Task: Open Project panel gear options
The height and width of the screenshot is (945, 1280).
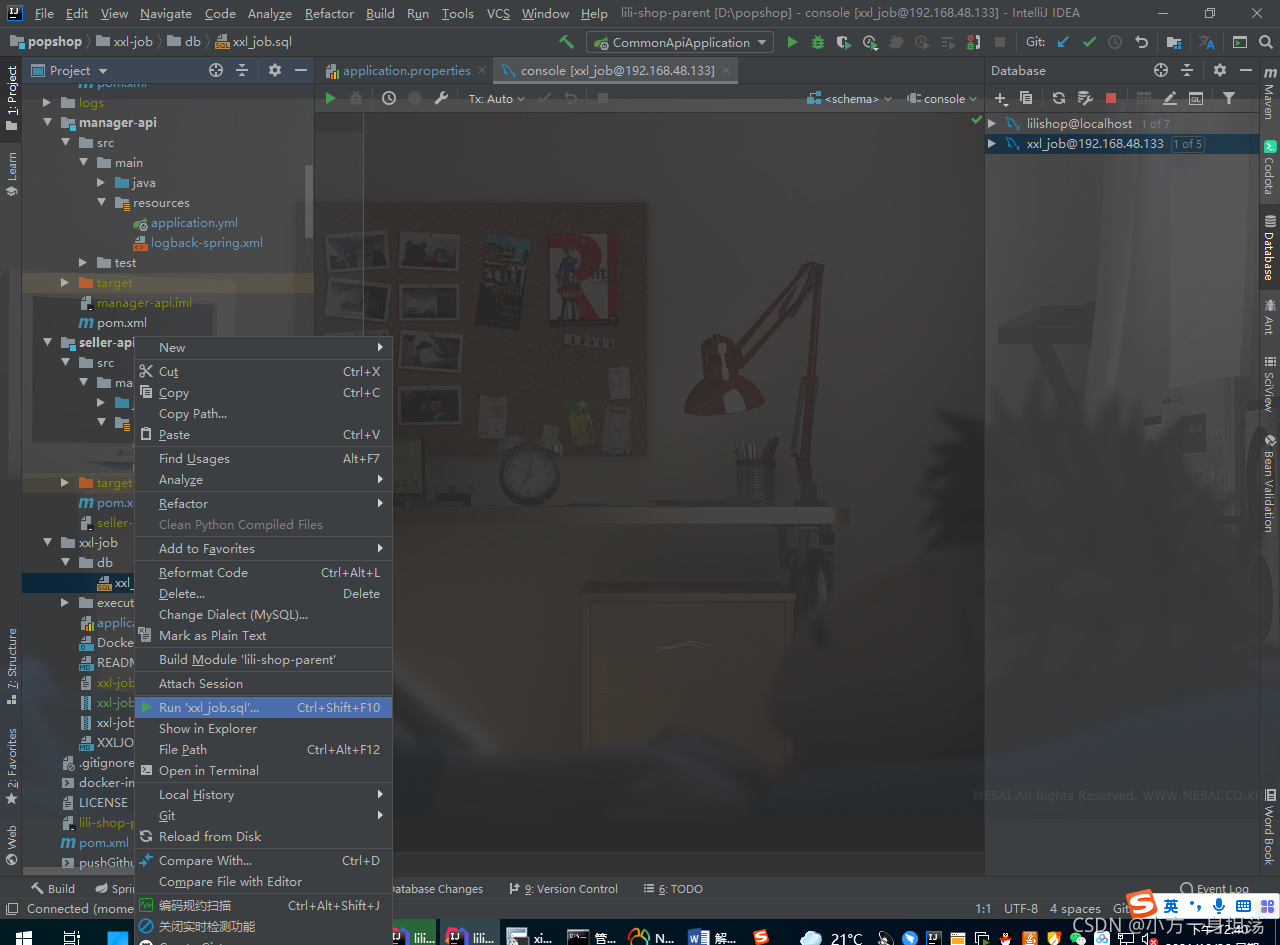Action: pos(275,70)
